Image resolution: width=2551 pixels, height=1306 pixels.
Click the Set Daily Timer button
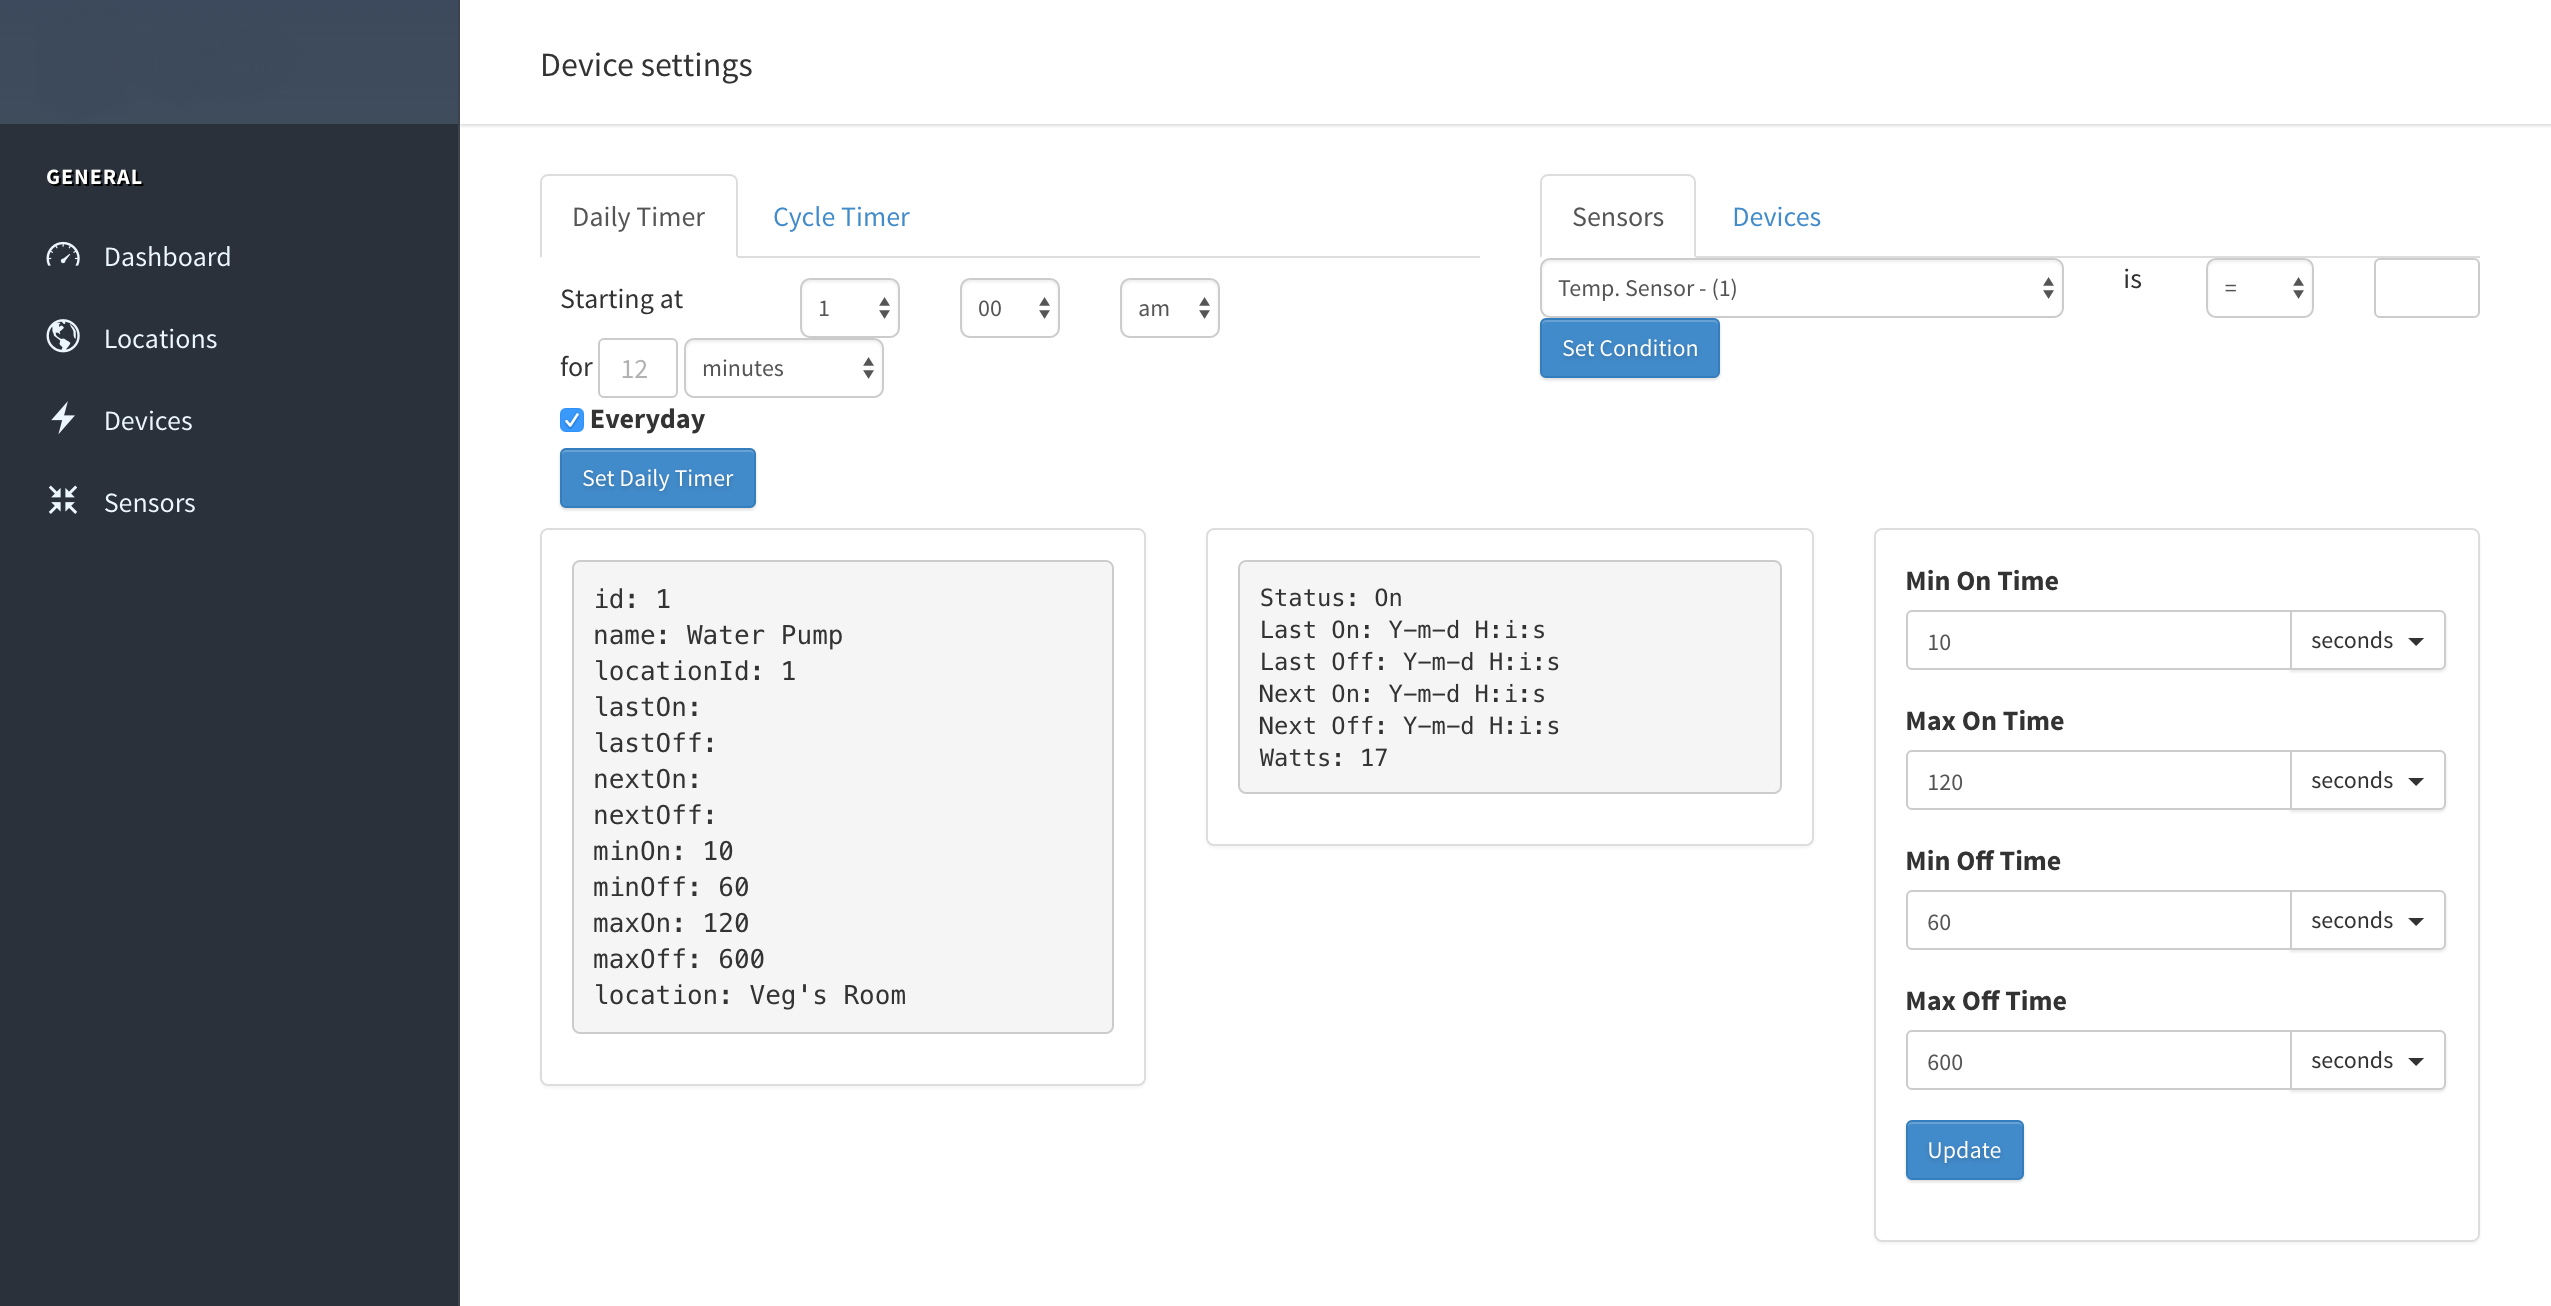pyautogui.click(x=656, y=476)
